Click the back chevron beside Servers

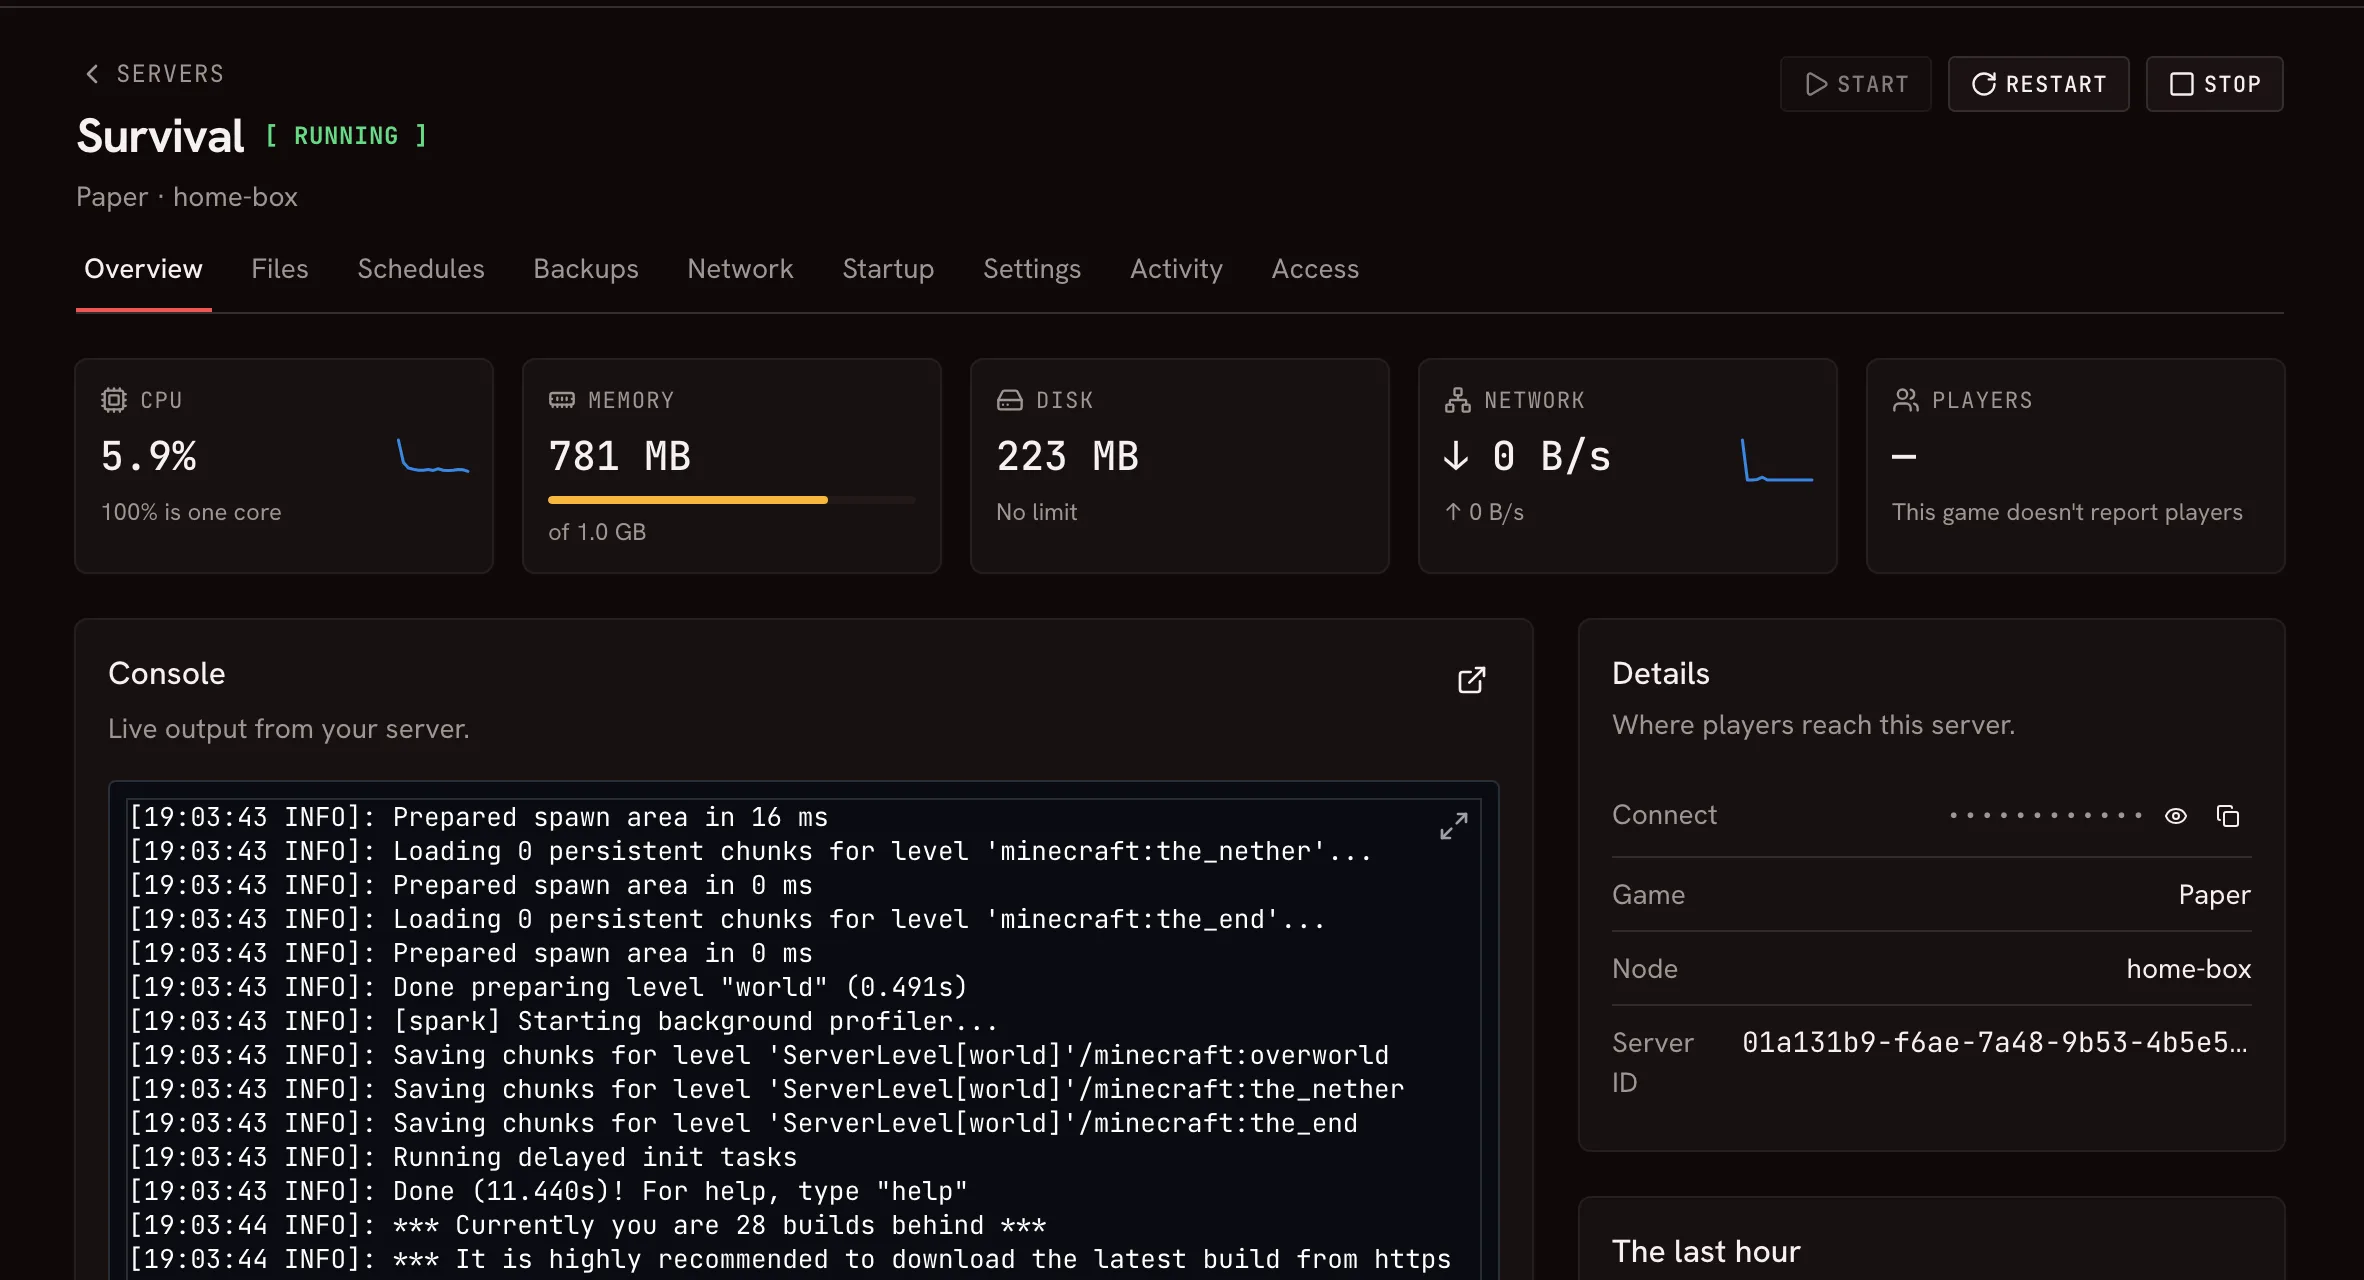click(x=92, y=74)
